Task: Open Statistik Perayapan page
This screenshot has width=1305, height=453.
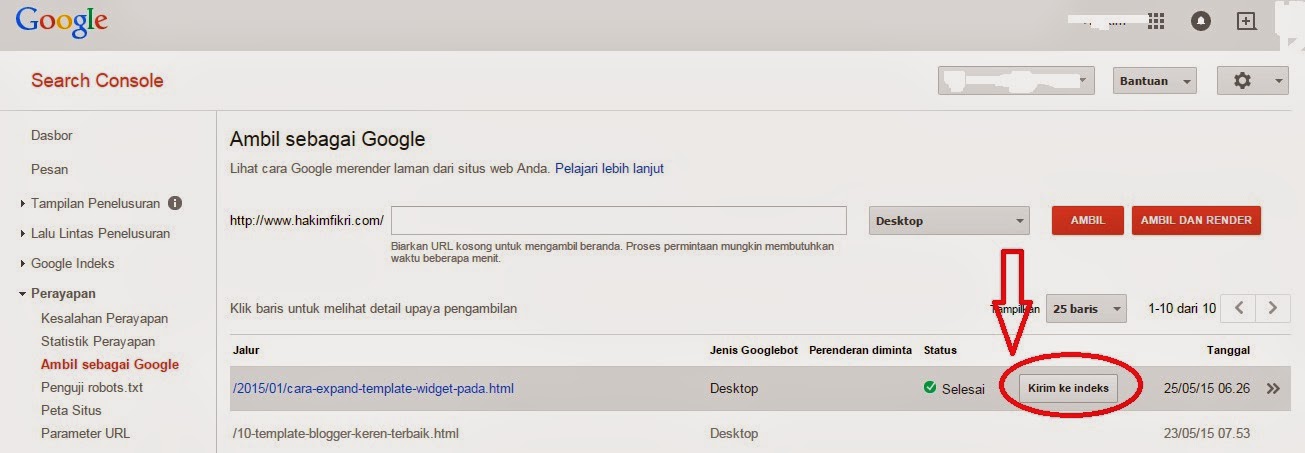Action: pos(98,341)
